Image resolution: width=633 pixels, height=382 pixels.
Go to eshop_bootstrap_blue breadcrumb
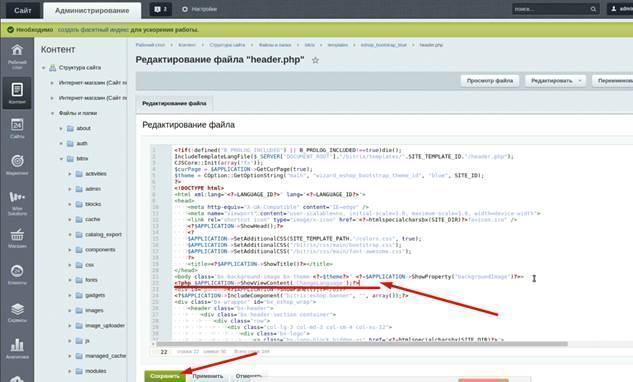[x=384, y=45]
